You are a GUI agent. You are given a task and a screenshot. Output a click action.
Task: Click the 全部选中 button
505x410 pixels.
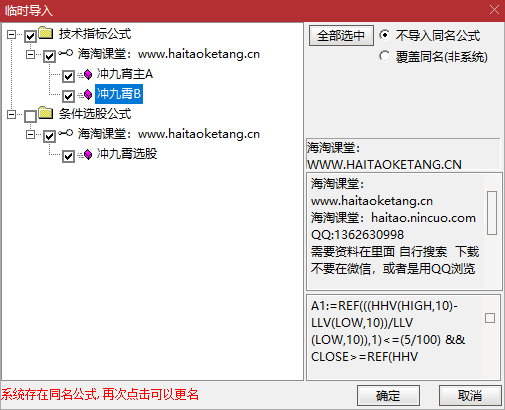[341, 36]
